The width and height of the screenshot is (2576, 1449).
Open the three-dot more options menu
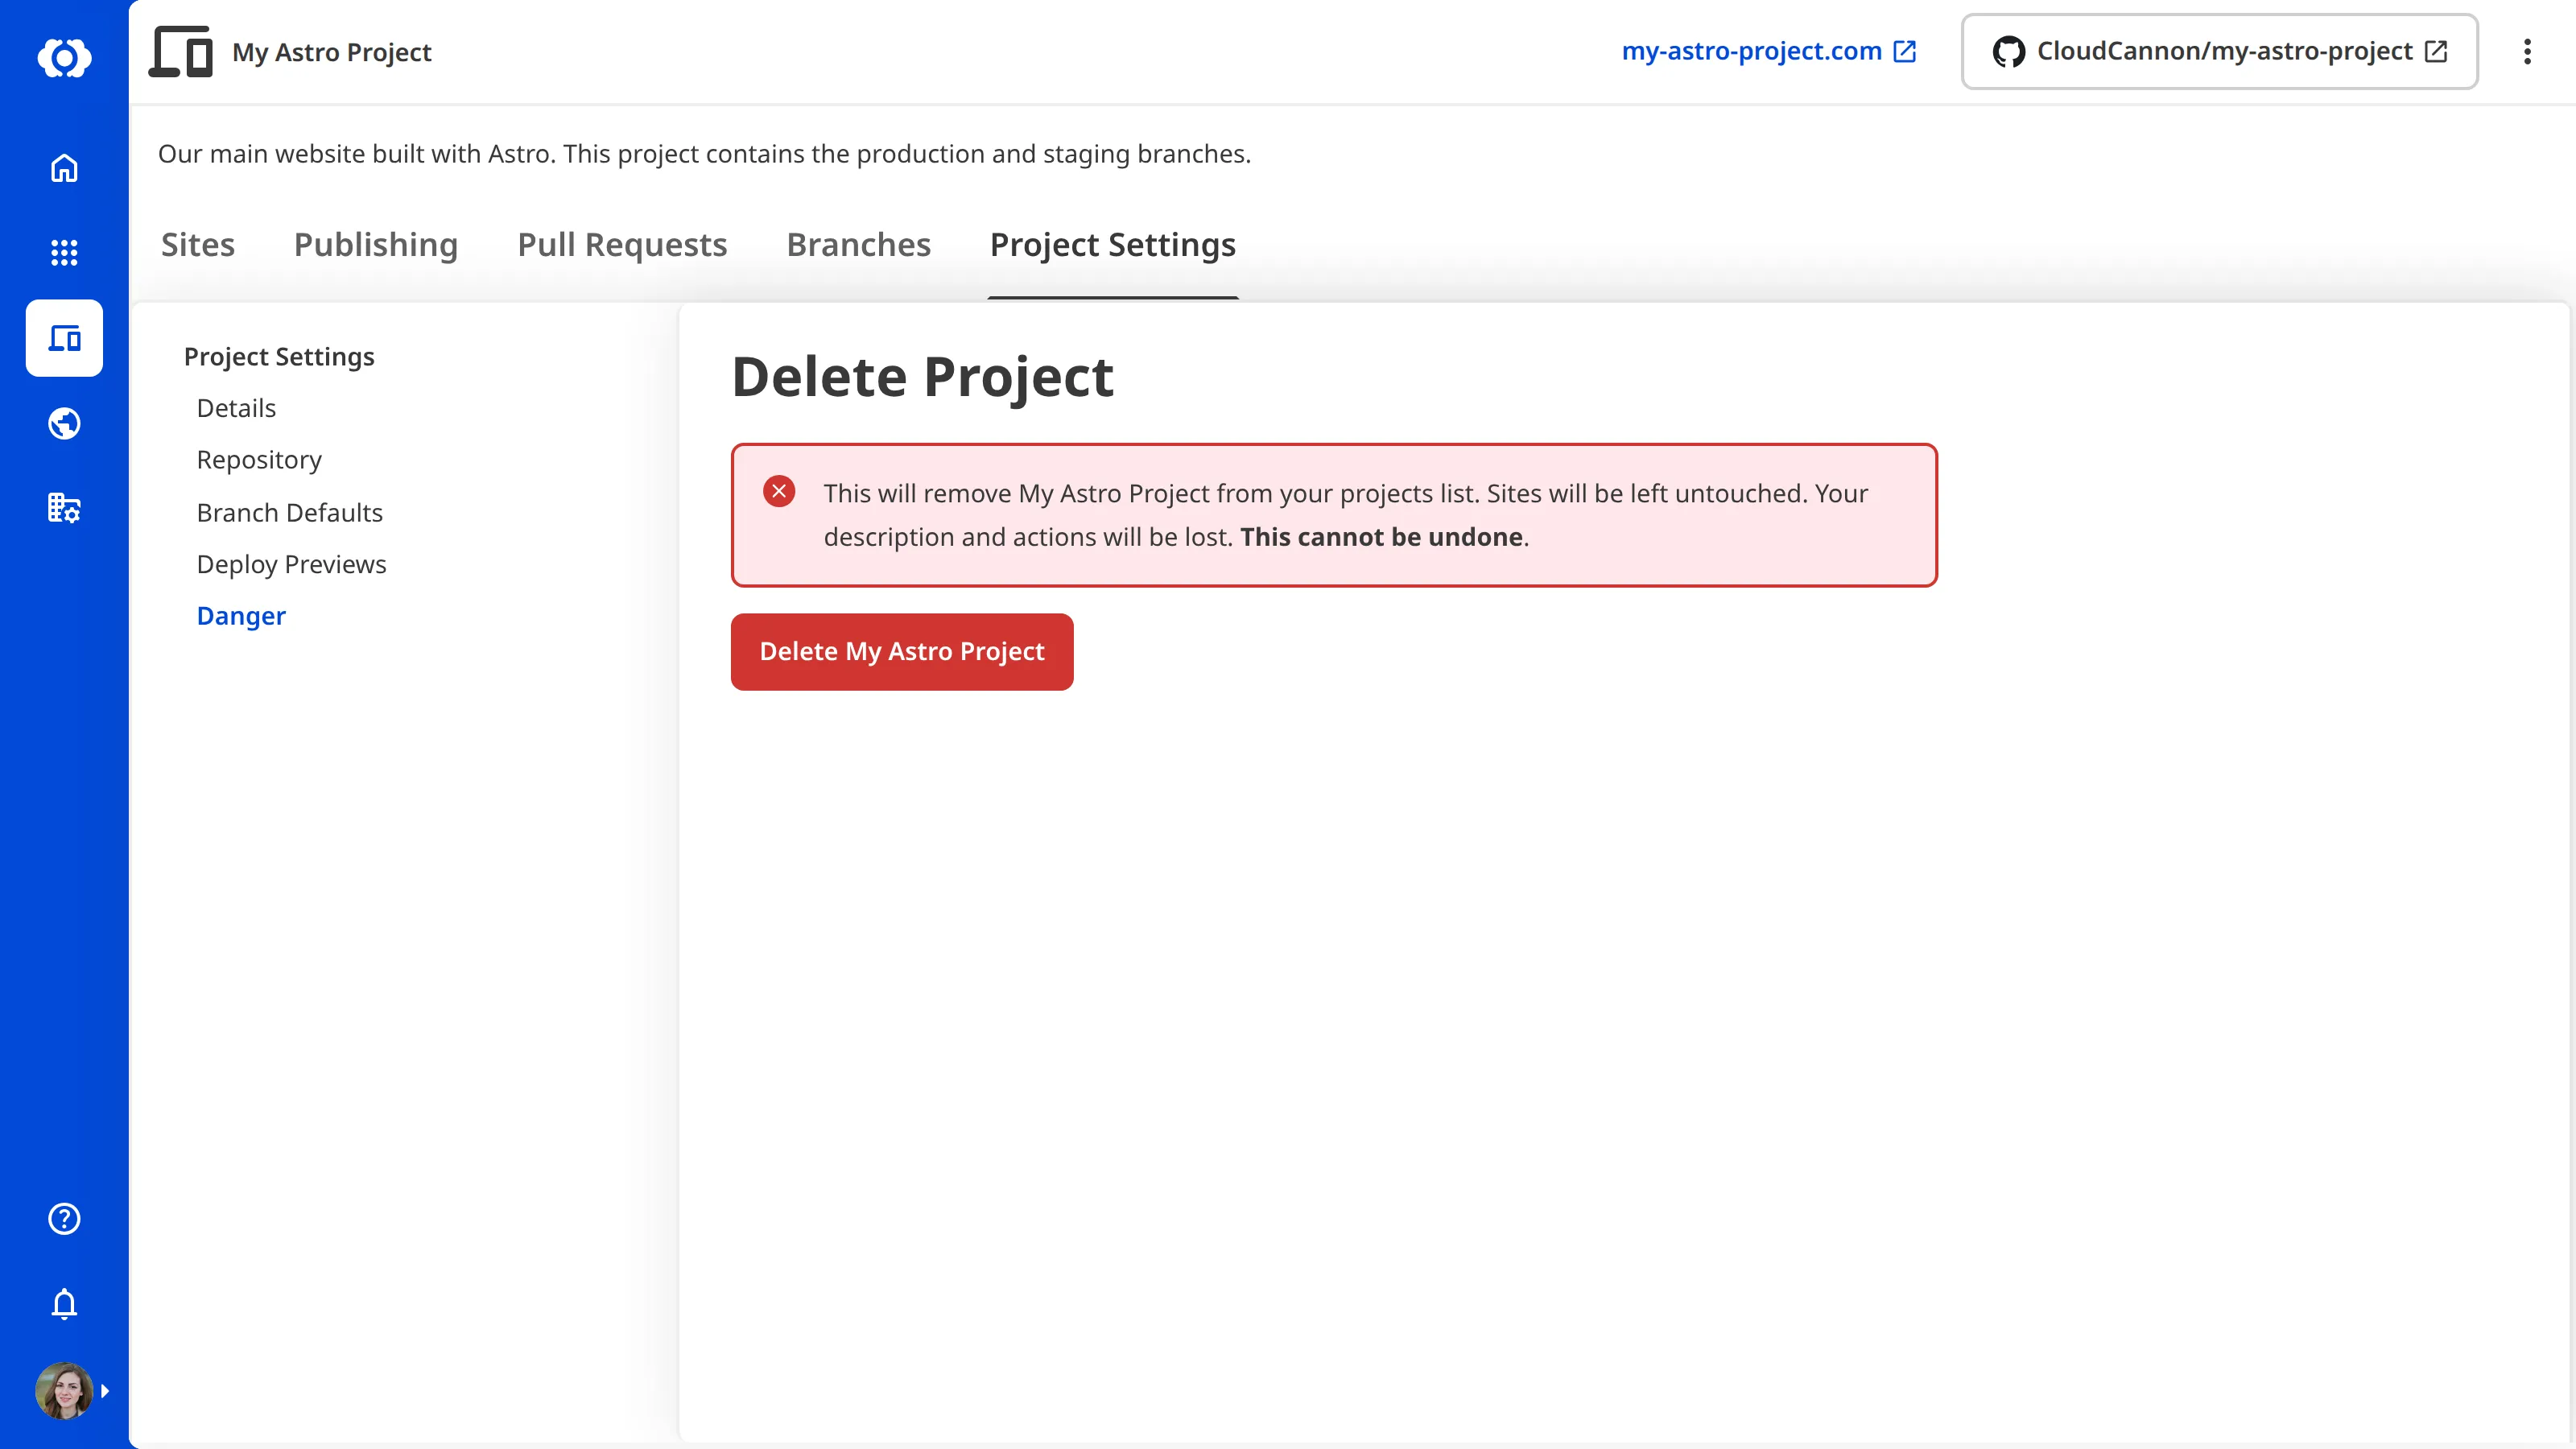tap(2527, 52)
